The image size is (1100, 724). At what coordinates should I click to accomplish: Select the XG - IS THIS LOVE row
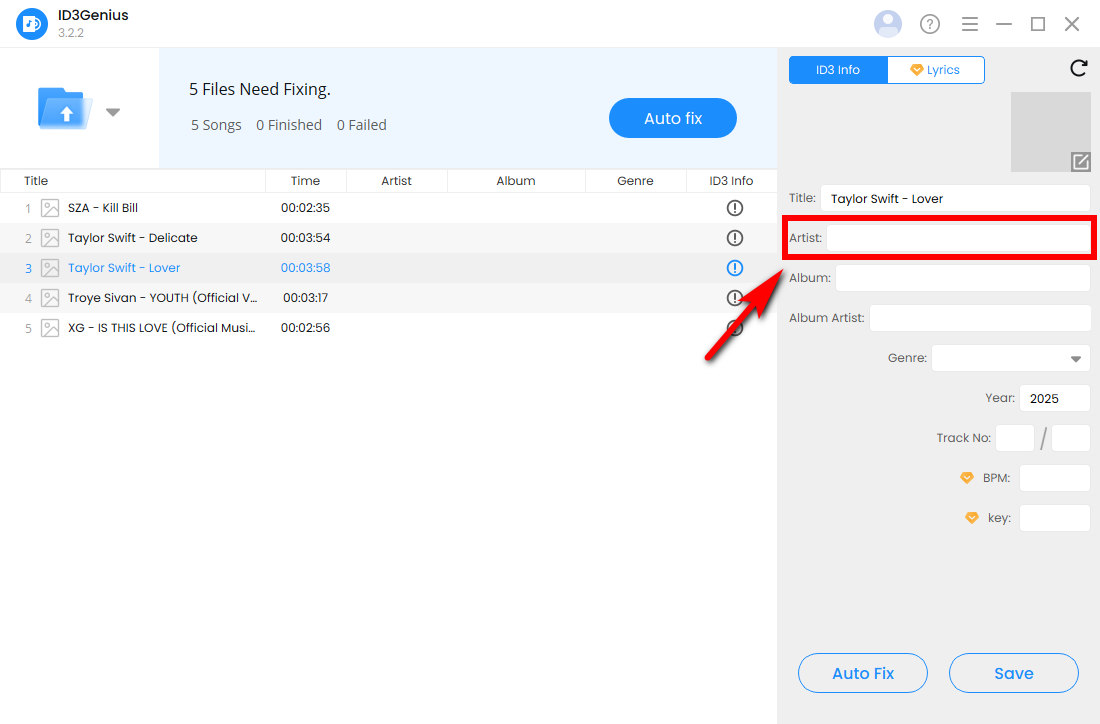click(x=389, y=328)
